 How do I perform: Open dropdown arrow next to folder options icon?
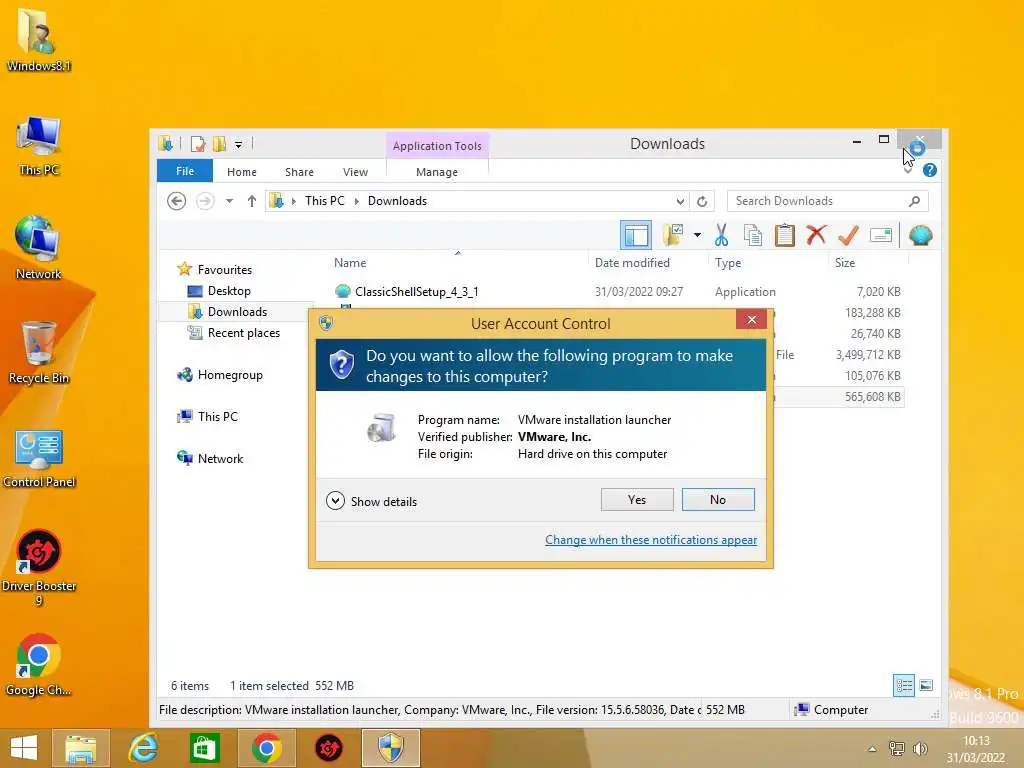click(x=697, y=235)
